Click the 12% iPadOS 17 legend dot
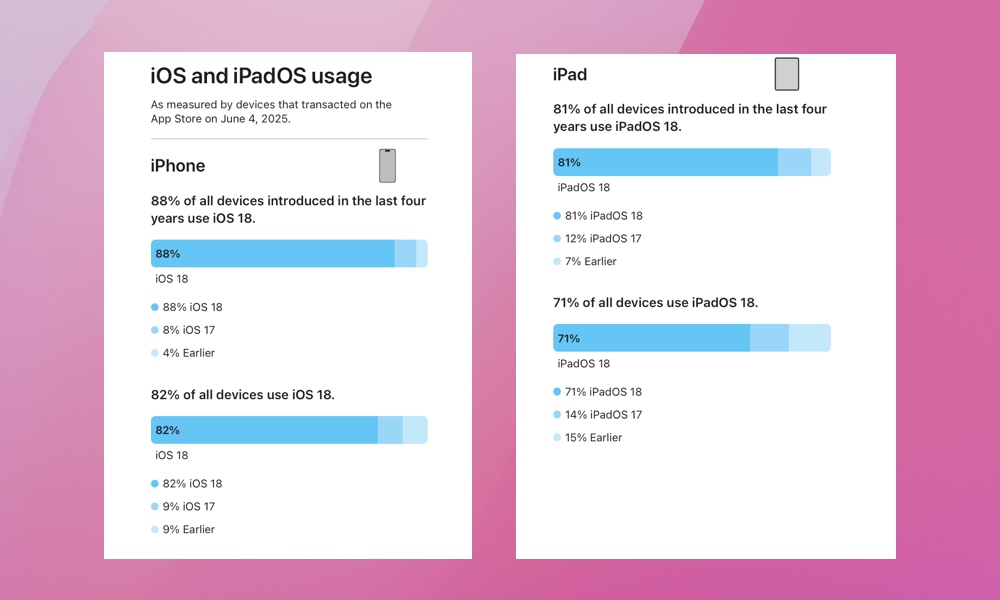This screenshot has width=1000, height=600. (557, 238)
